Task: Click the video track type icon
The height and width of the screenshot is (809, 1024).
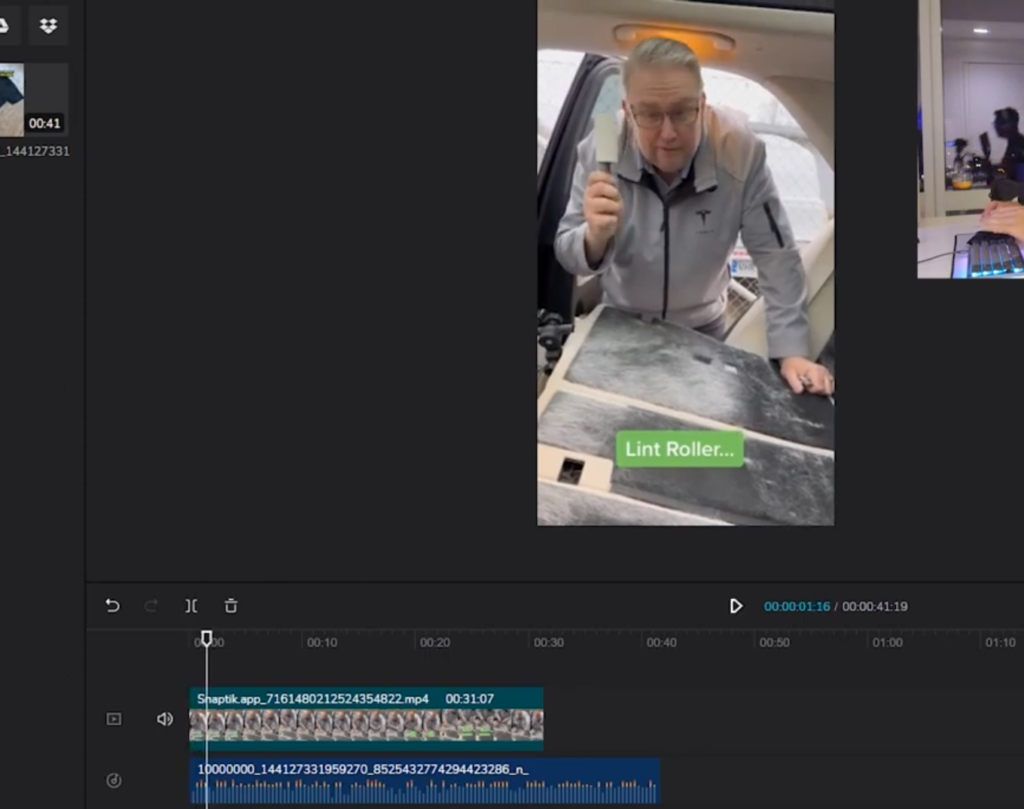Action: tap(114, 719)
